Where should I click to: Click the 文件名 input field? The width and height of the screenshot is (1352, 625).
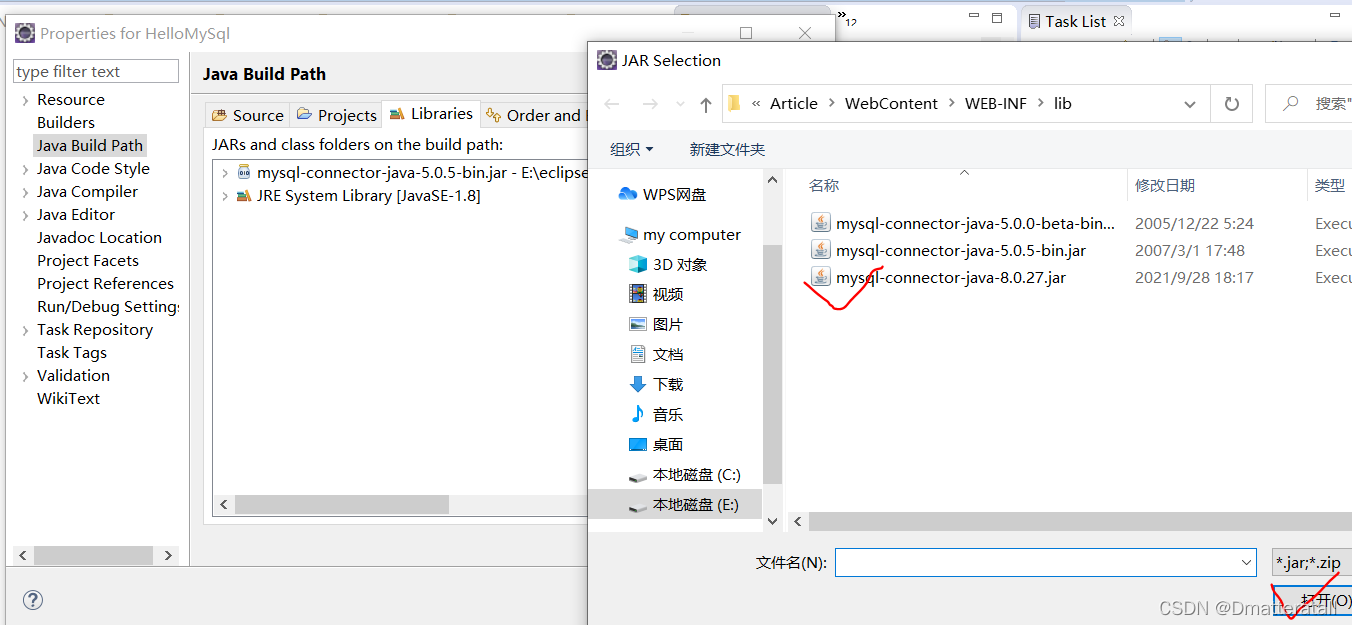(1046, 563)
